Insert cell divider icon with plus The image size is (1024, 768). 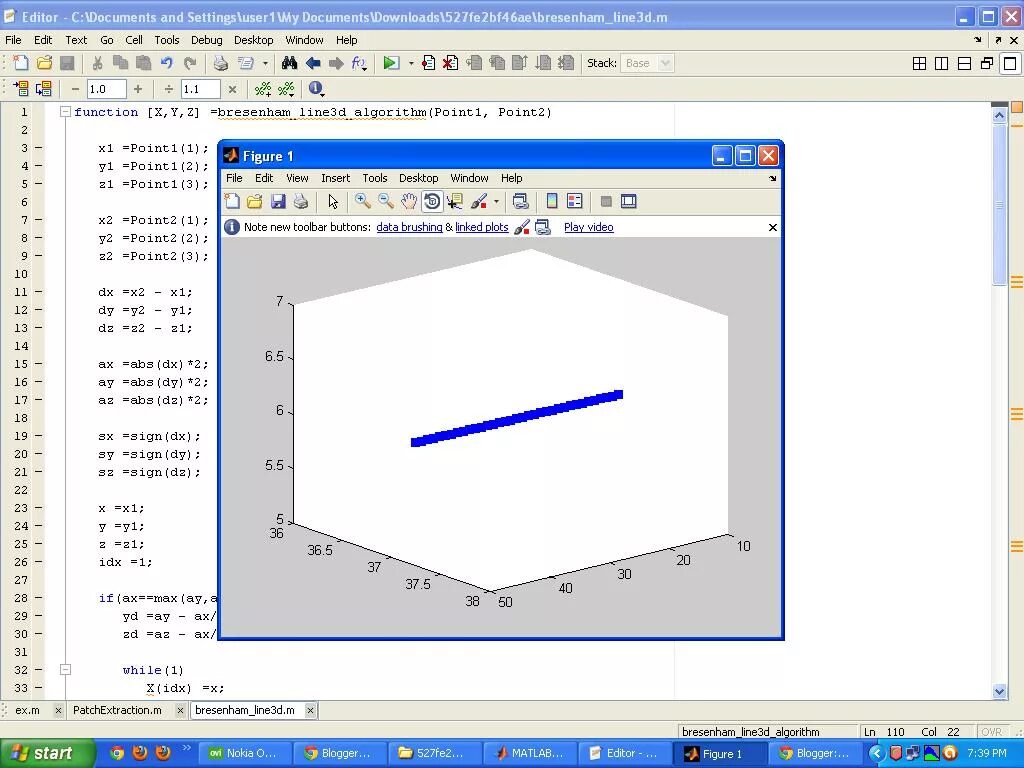(263, 88)
